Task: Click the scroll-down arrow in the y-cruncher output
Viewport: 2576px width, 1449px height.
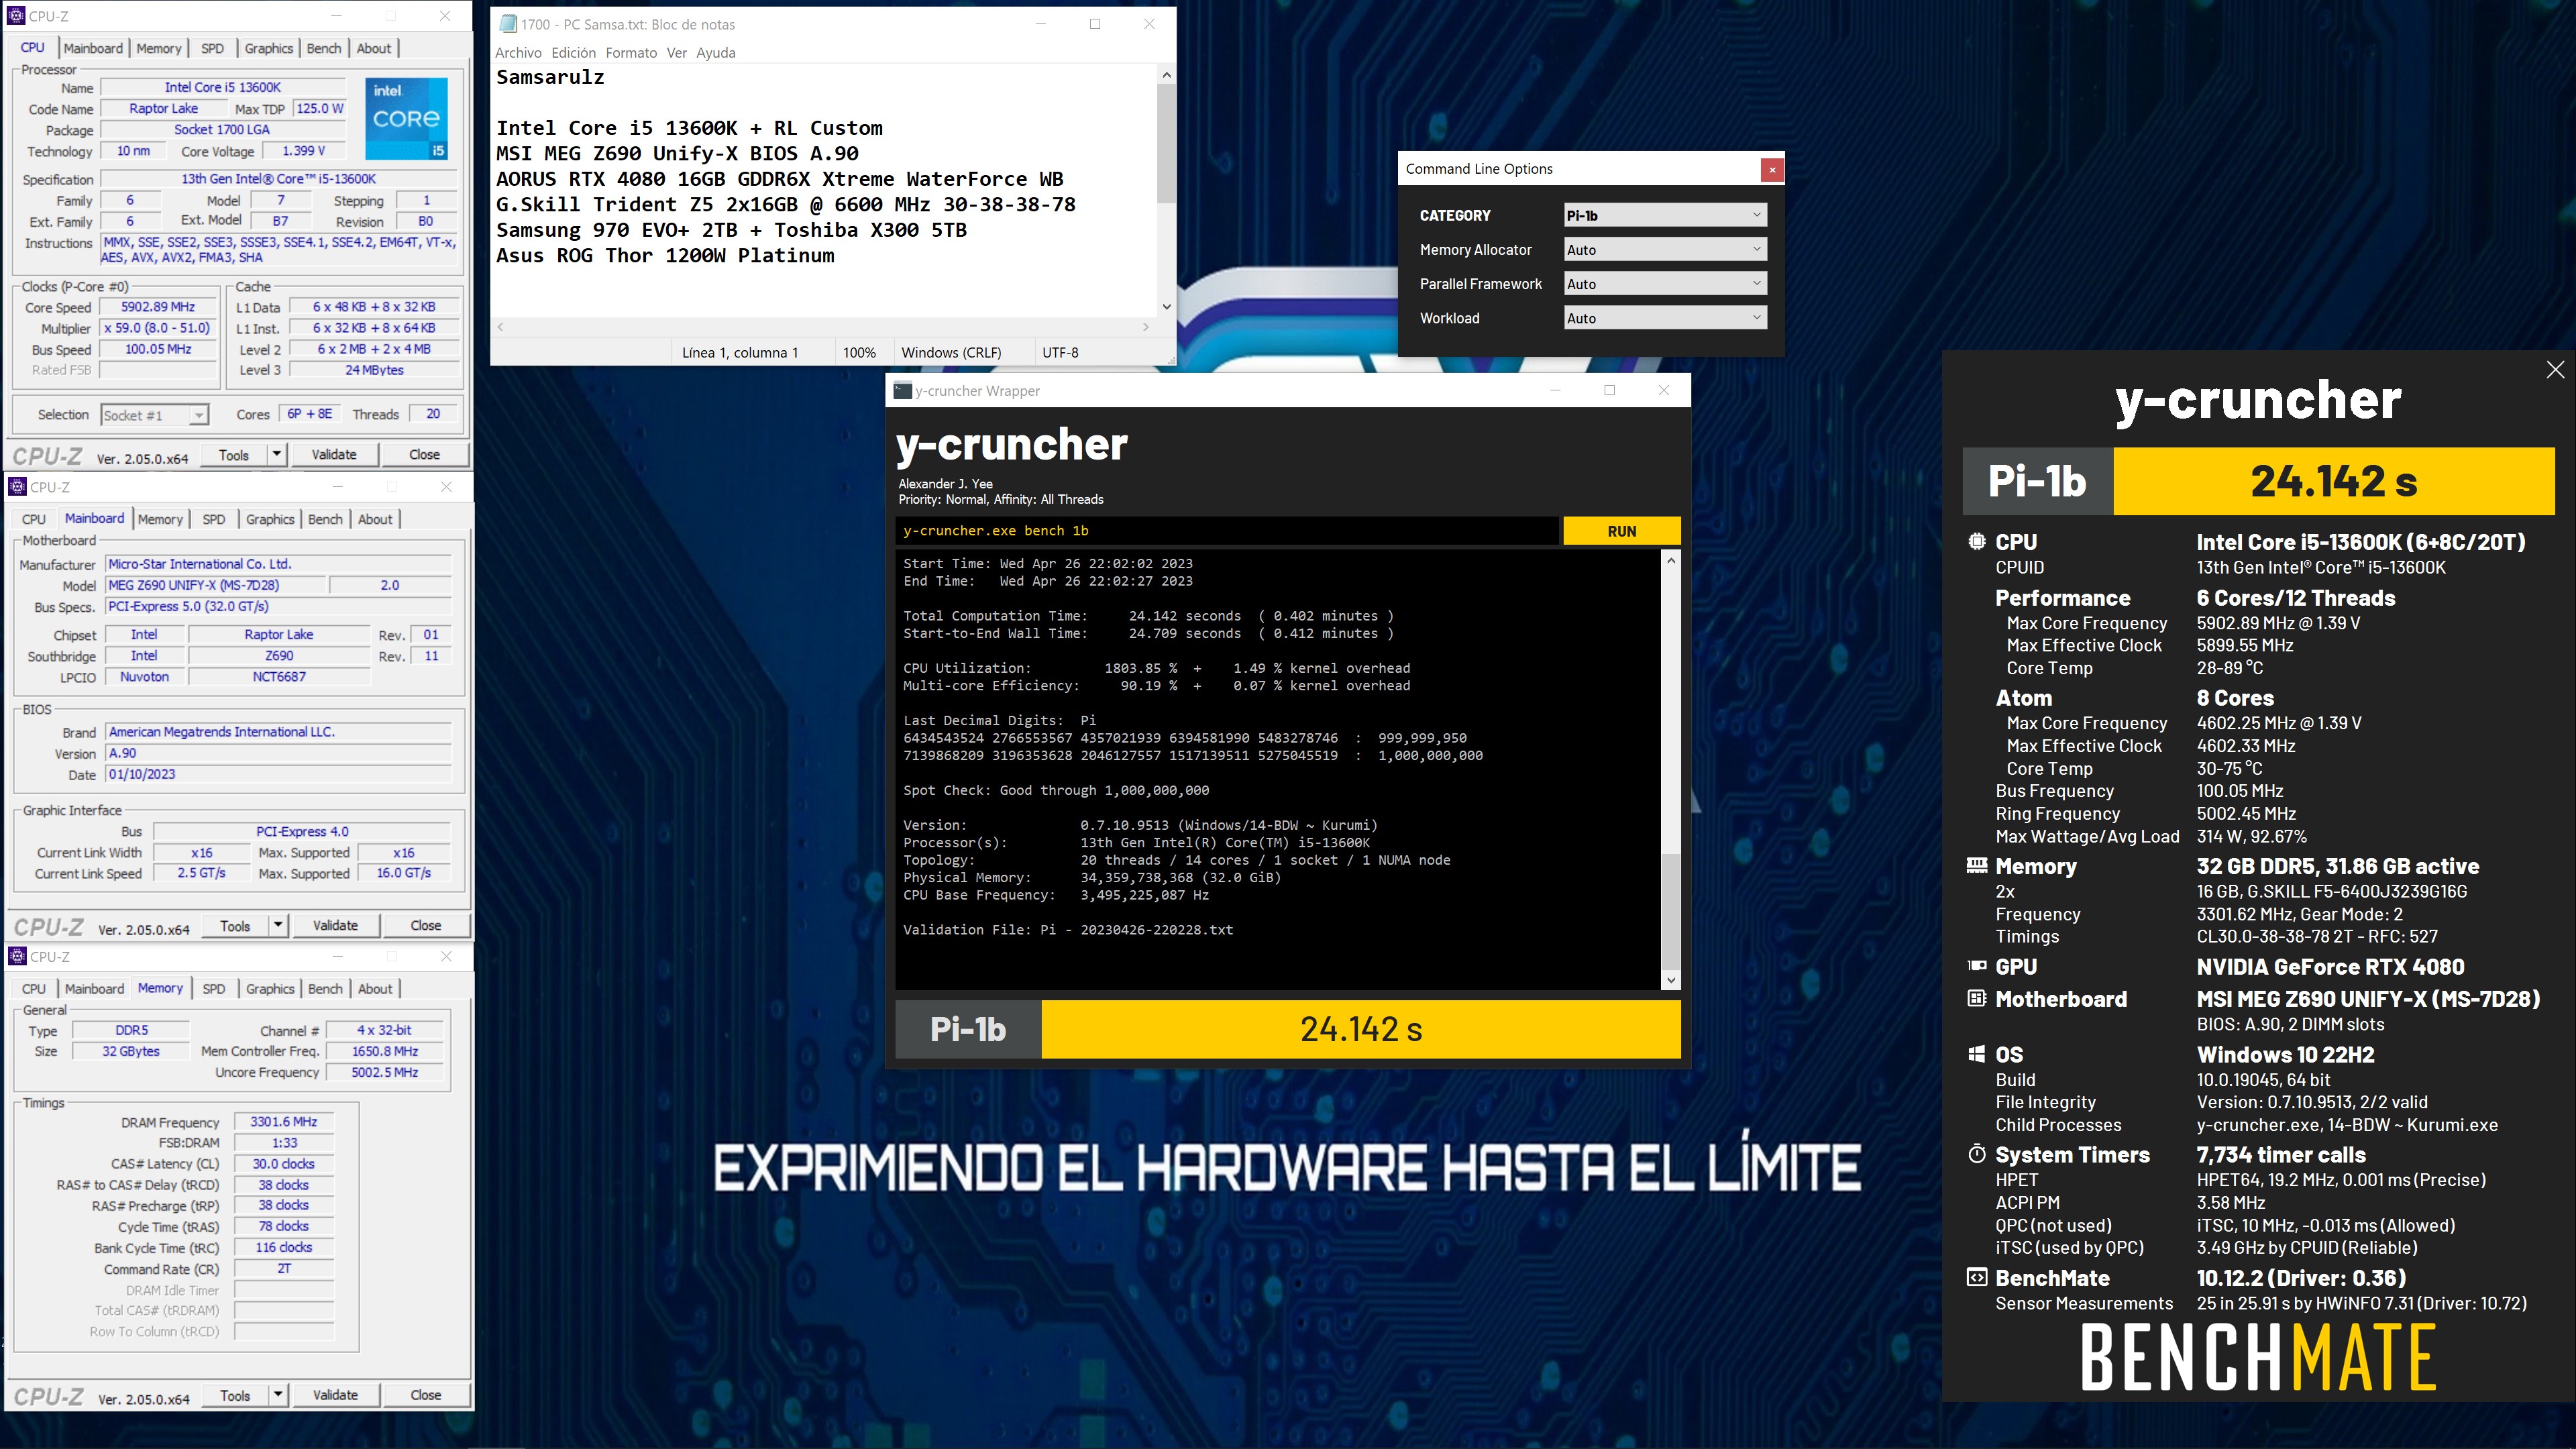Action: pos(1670,980)
